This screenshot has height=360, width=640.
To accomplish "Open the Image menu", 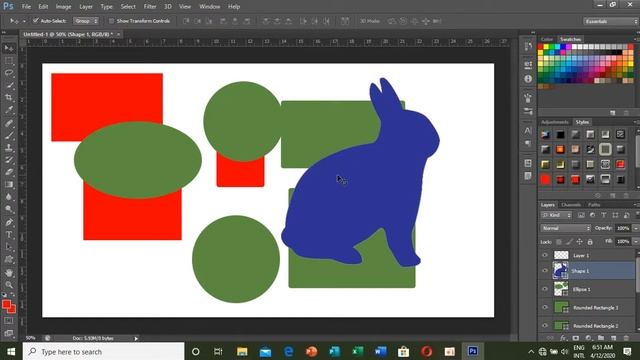I will (x=63, y=7).
